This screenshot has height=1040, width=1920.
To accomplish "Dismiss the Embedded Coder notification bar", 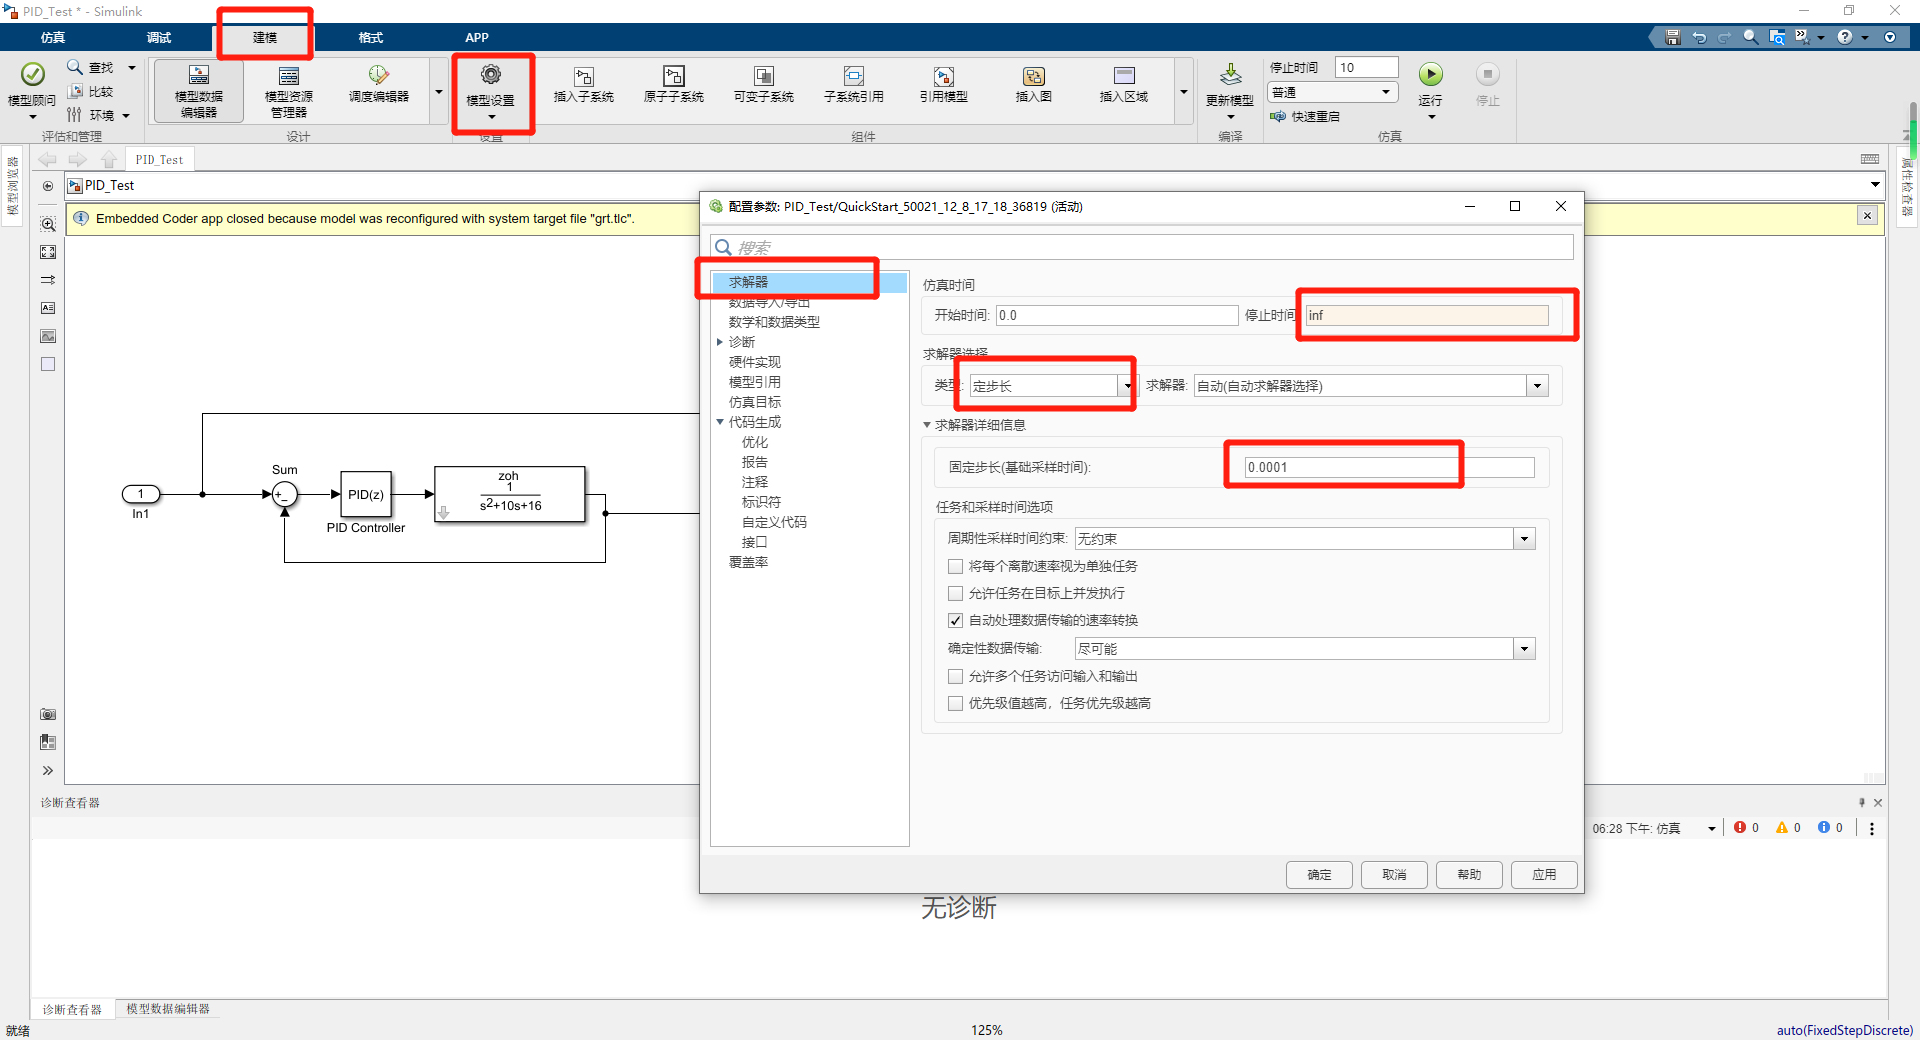I will point(1867,215).
